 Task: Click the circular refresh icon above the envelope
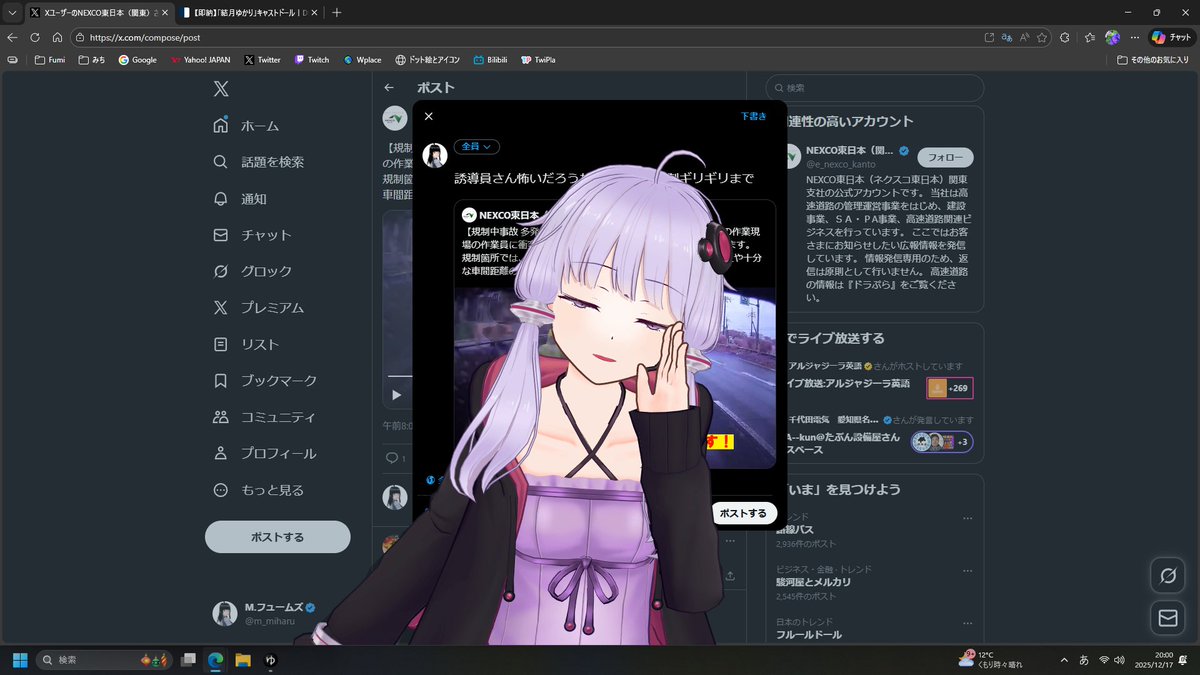click(1166, 575)
